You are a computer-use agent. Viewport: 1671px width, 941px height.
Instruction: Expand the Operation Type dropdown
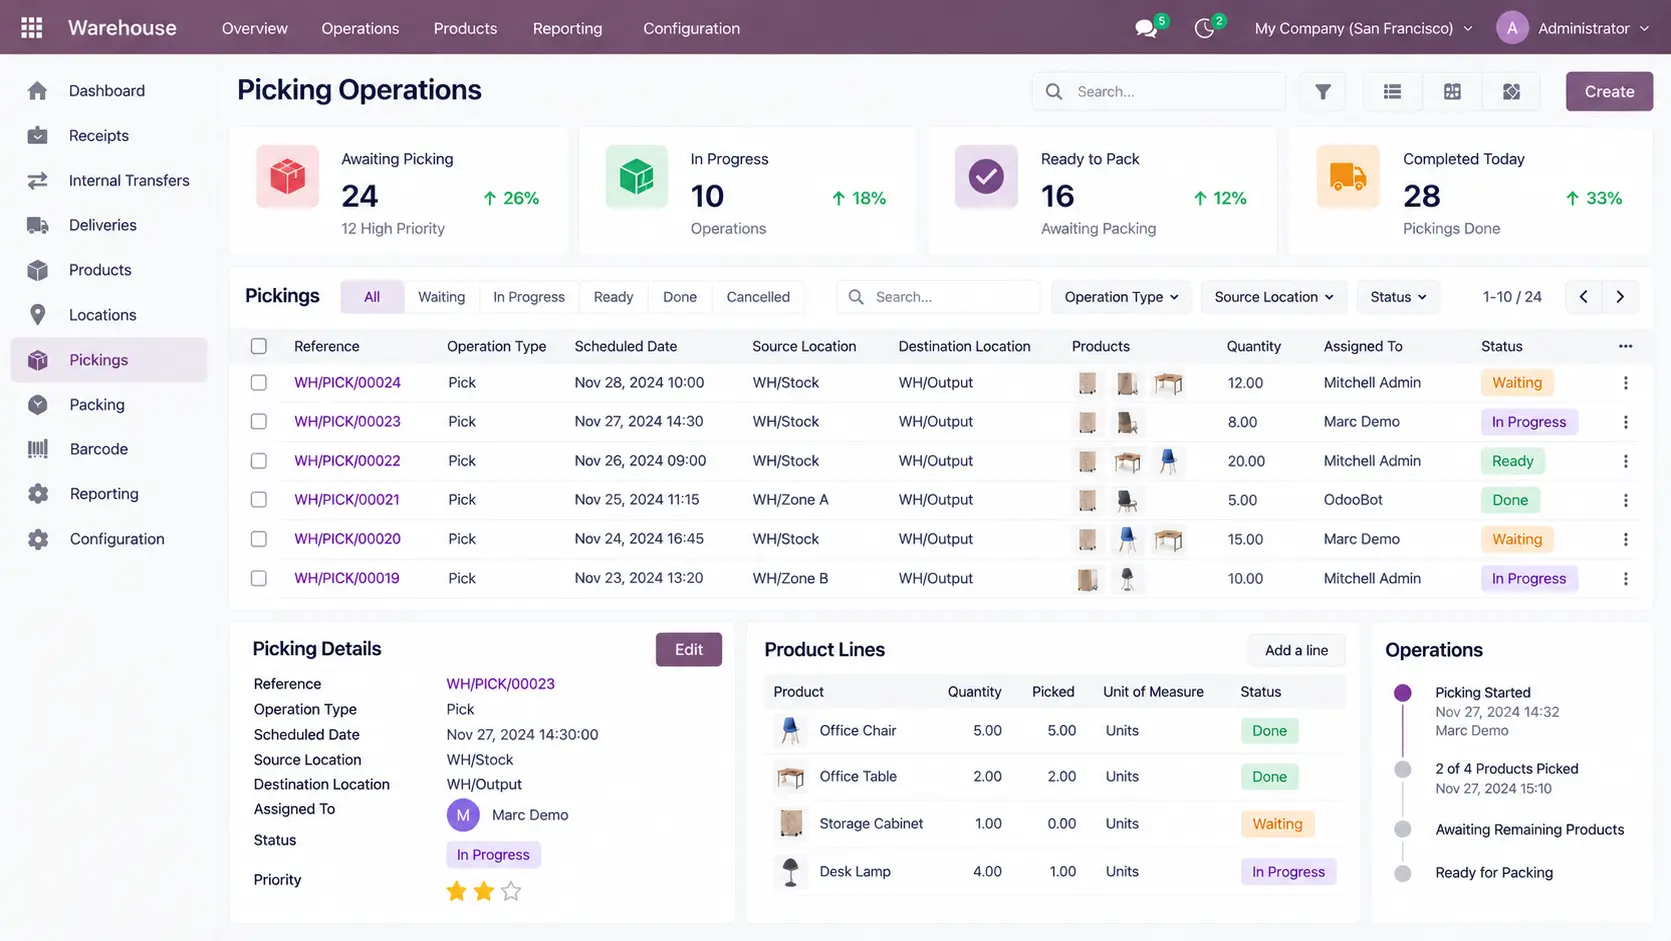pos(1121,297)
